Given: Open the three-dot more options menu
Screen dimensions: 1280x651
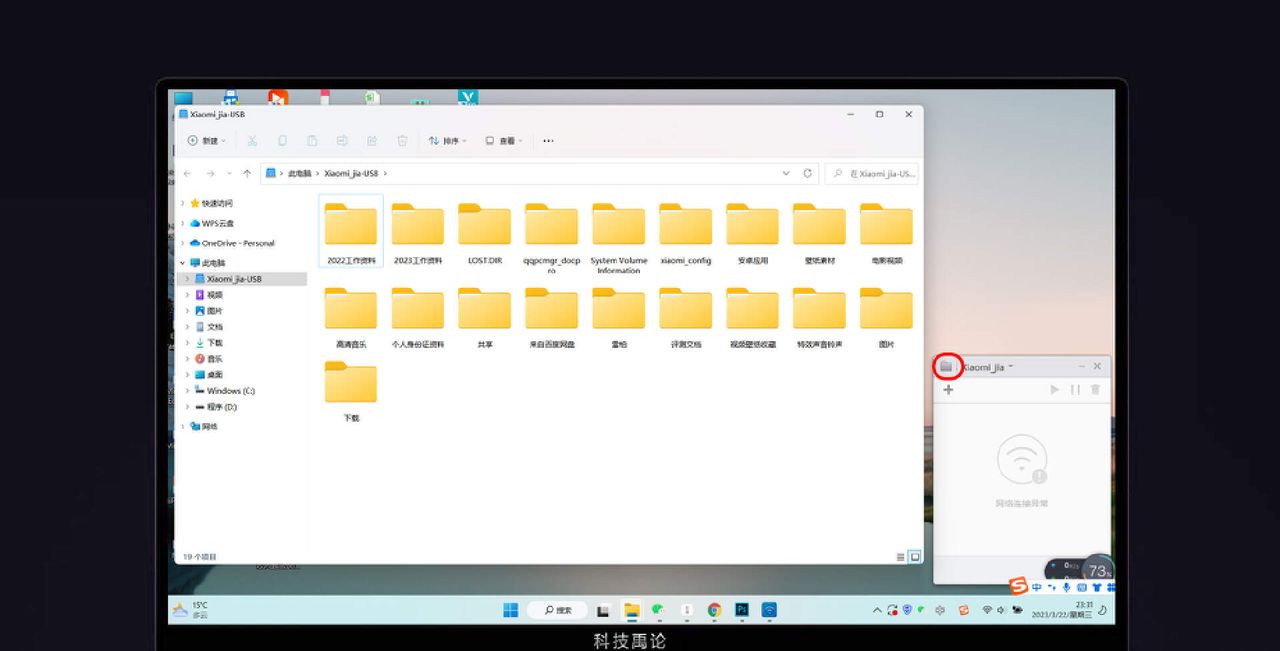Looking at the screenshot, I should pyautogui.click(x=548, y=141).
